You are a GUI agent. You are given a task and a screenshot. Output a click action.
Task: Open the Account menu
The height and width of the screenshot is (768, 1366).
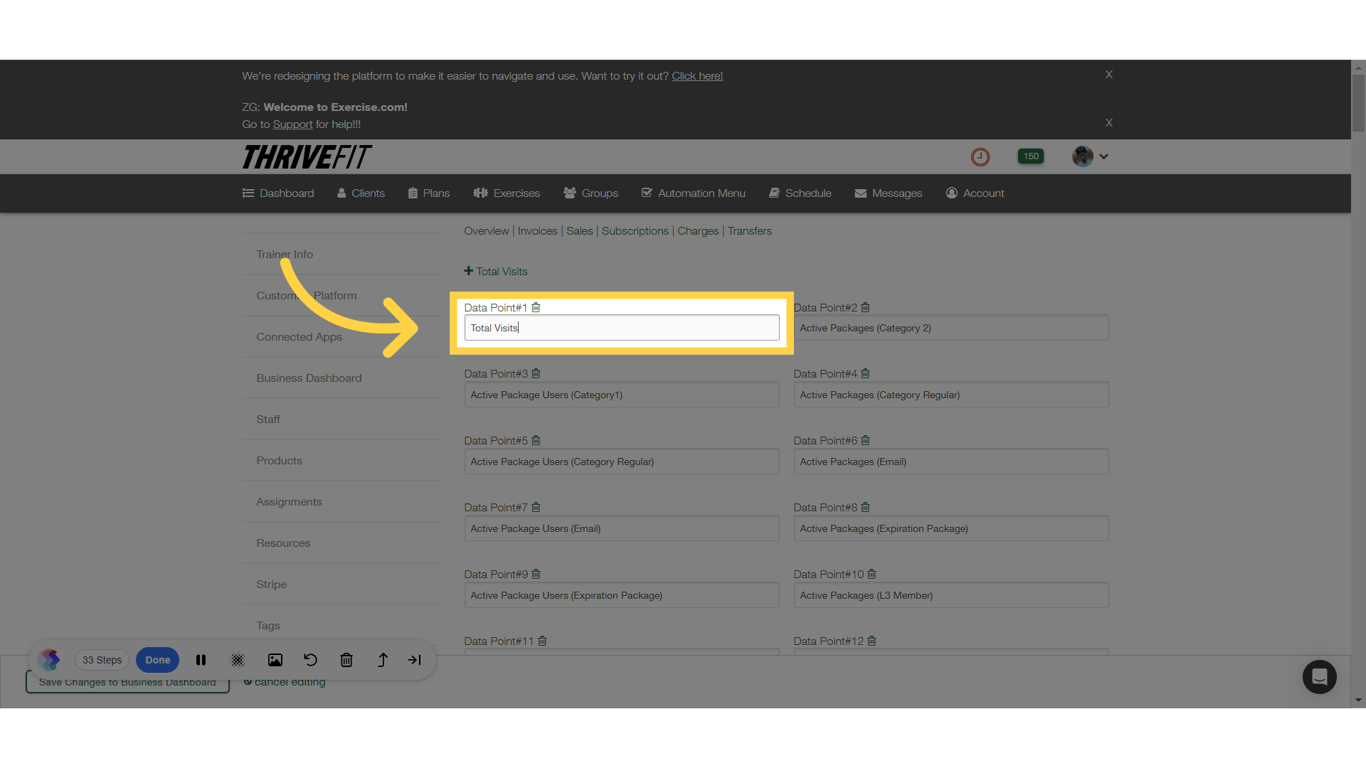tap(975, 193)
